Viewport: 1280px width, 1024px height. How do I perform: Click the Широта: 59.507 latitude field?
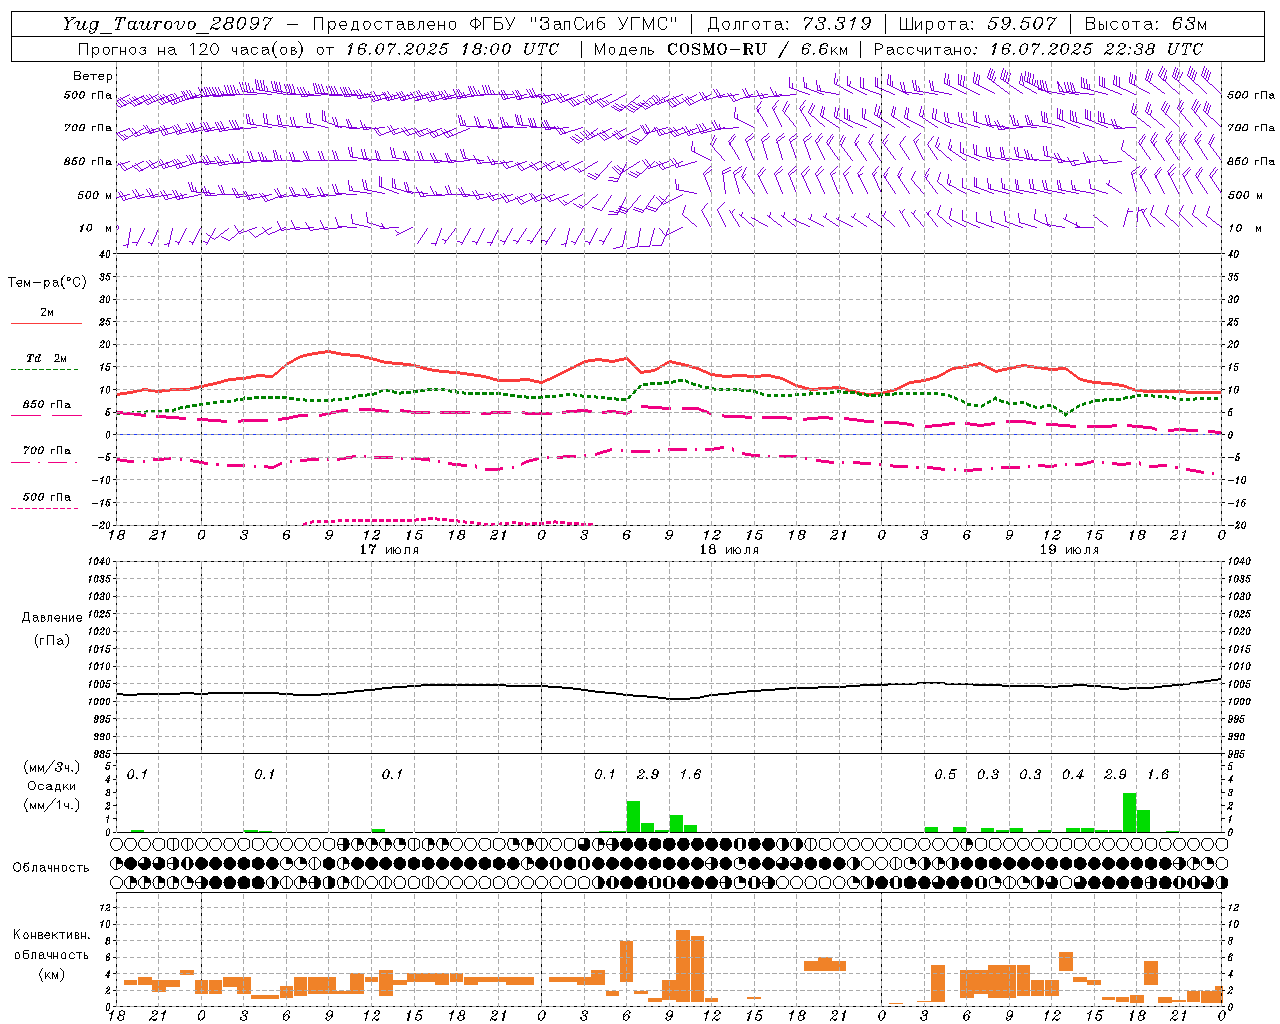(978, 24)
